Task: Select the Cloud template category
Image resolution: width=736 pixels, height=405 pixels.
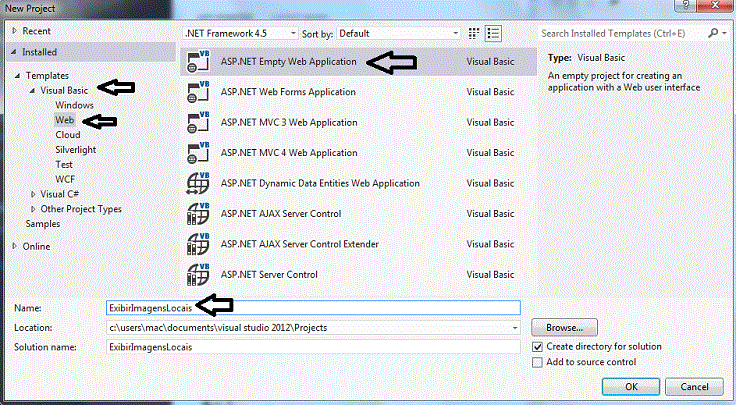Action: click(x=68, y=135)
